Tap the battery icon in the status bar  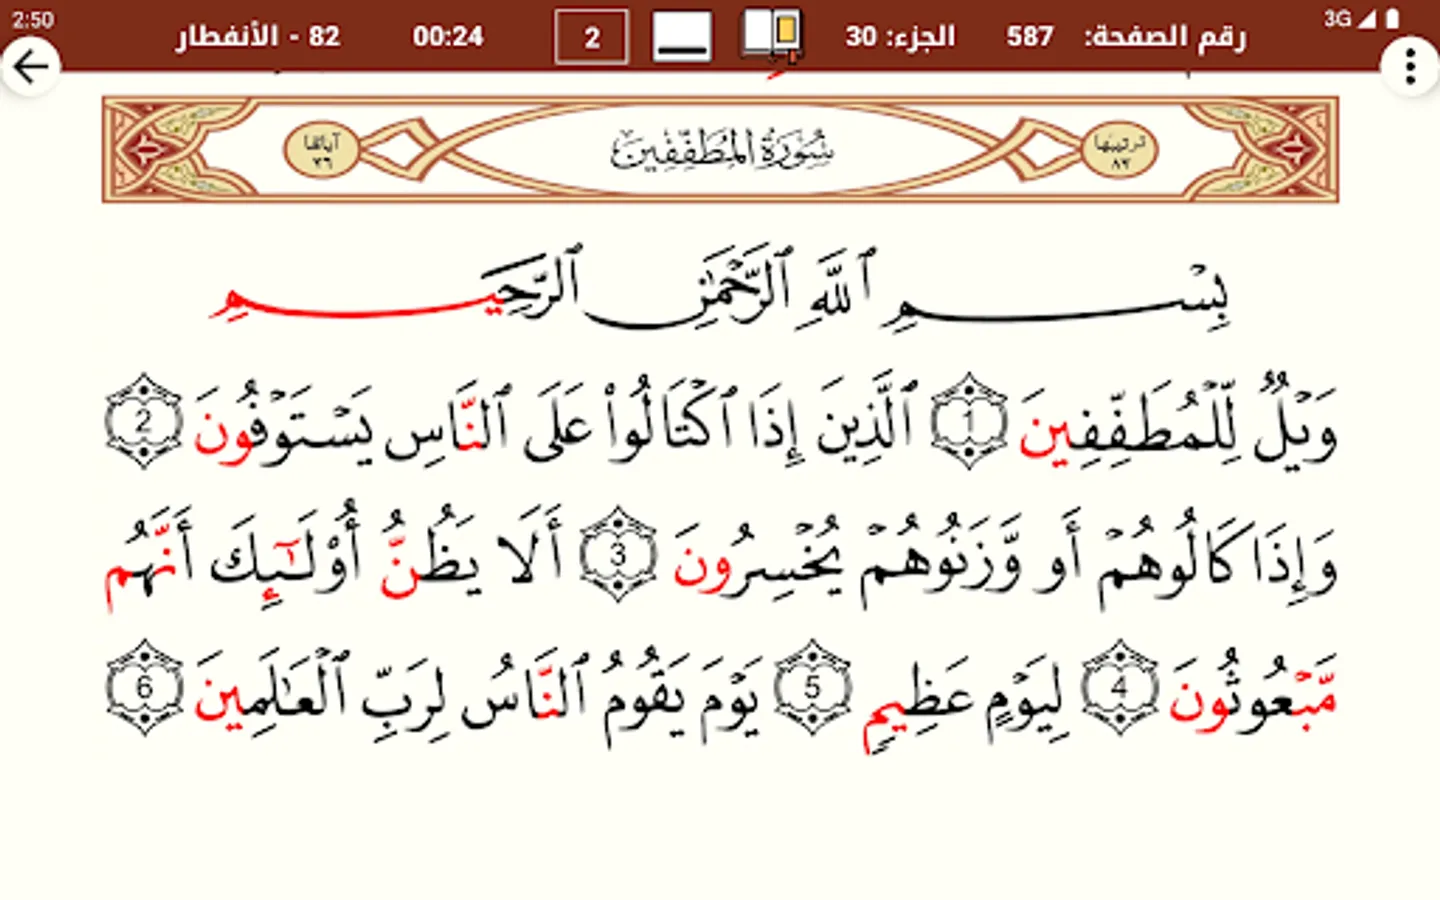[1392, 18]
